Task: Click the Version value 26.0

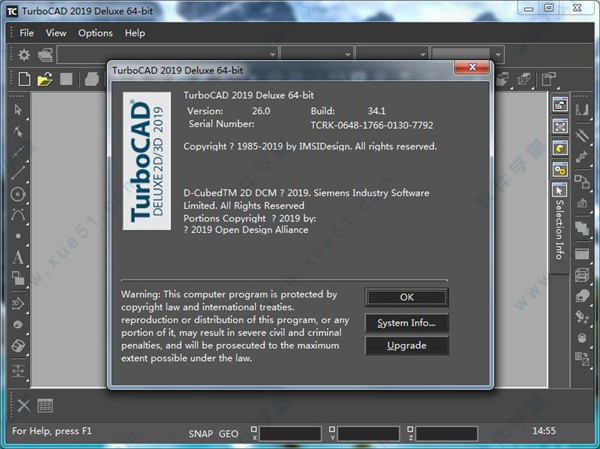Action: coord(261,111)
